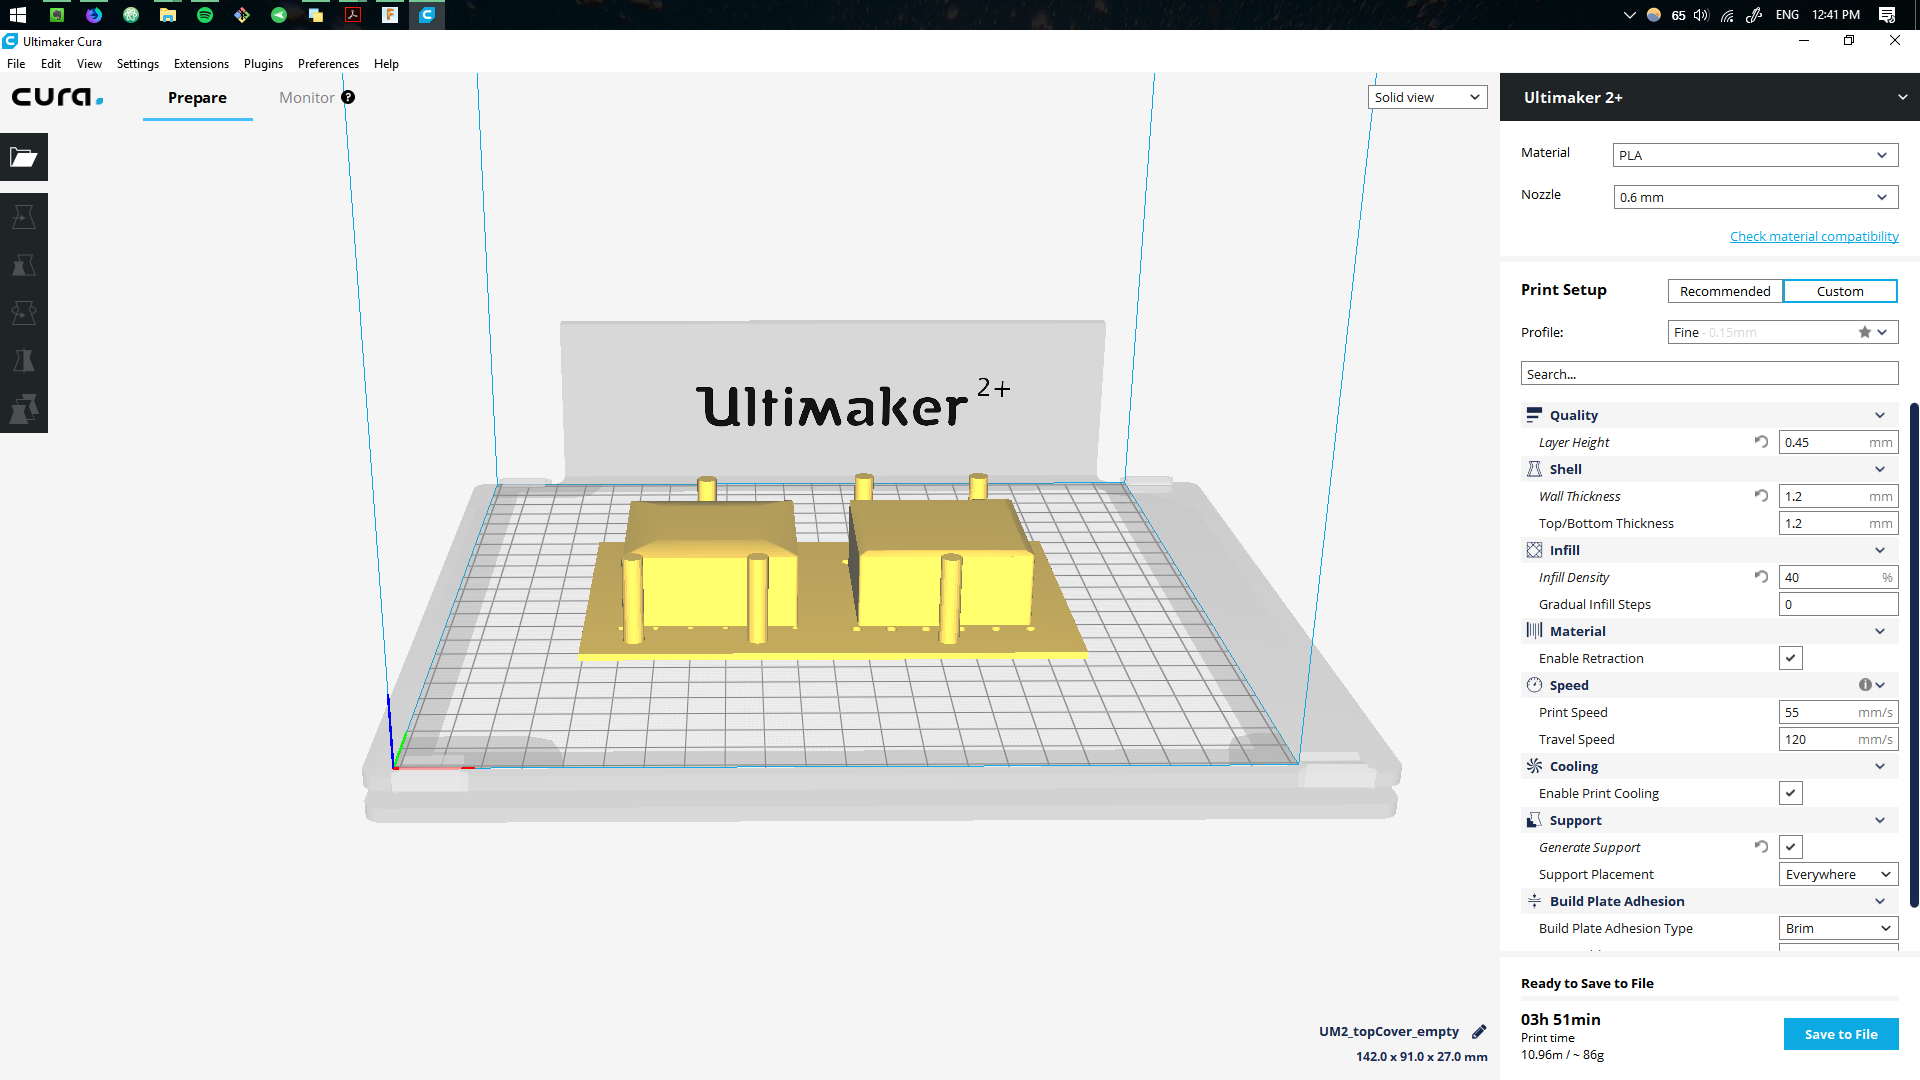Open the File menu

pyautogui.click(x=16, y=63)
